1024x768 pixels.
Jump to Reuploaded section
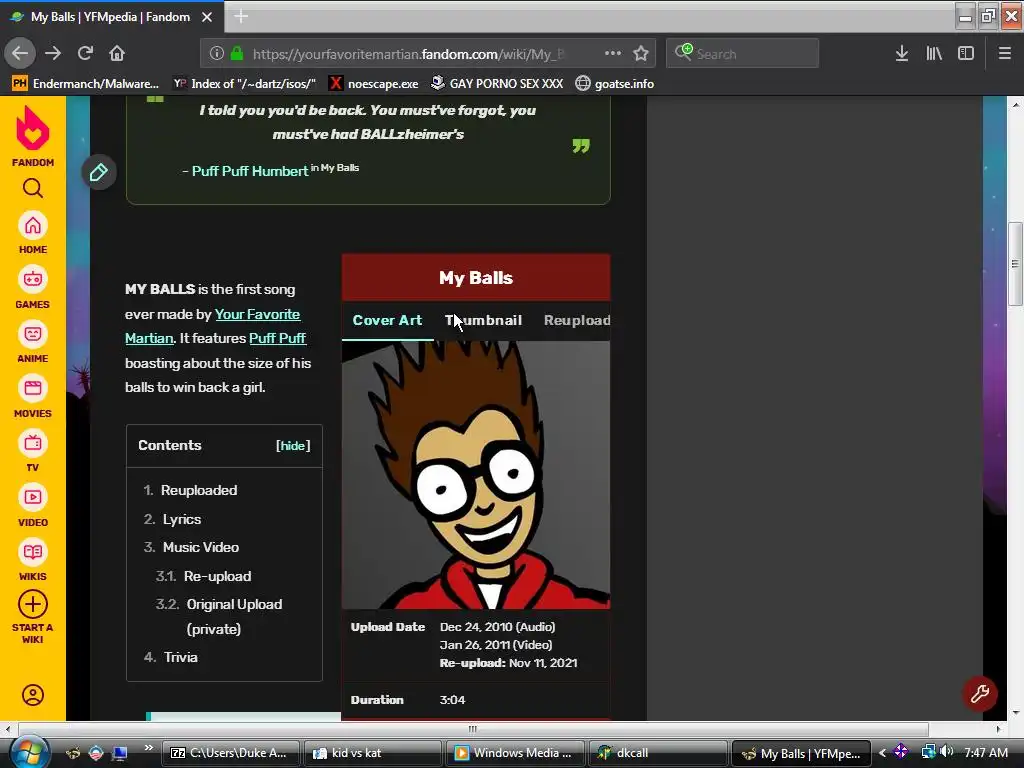tap(199, 490)
